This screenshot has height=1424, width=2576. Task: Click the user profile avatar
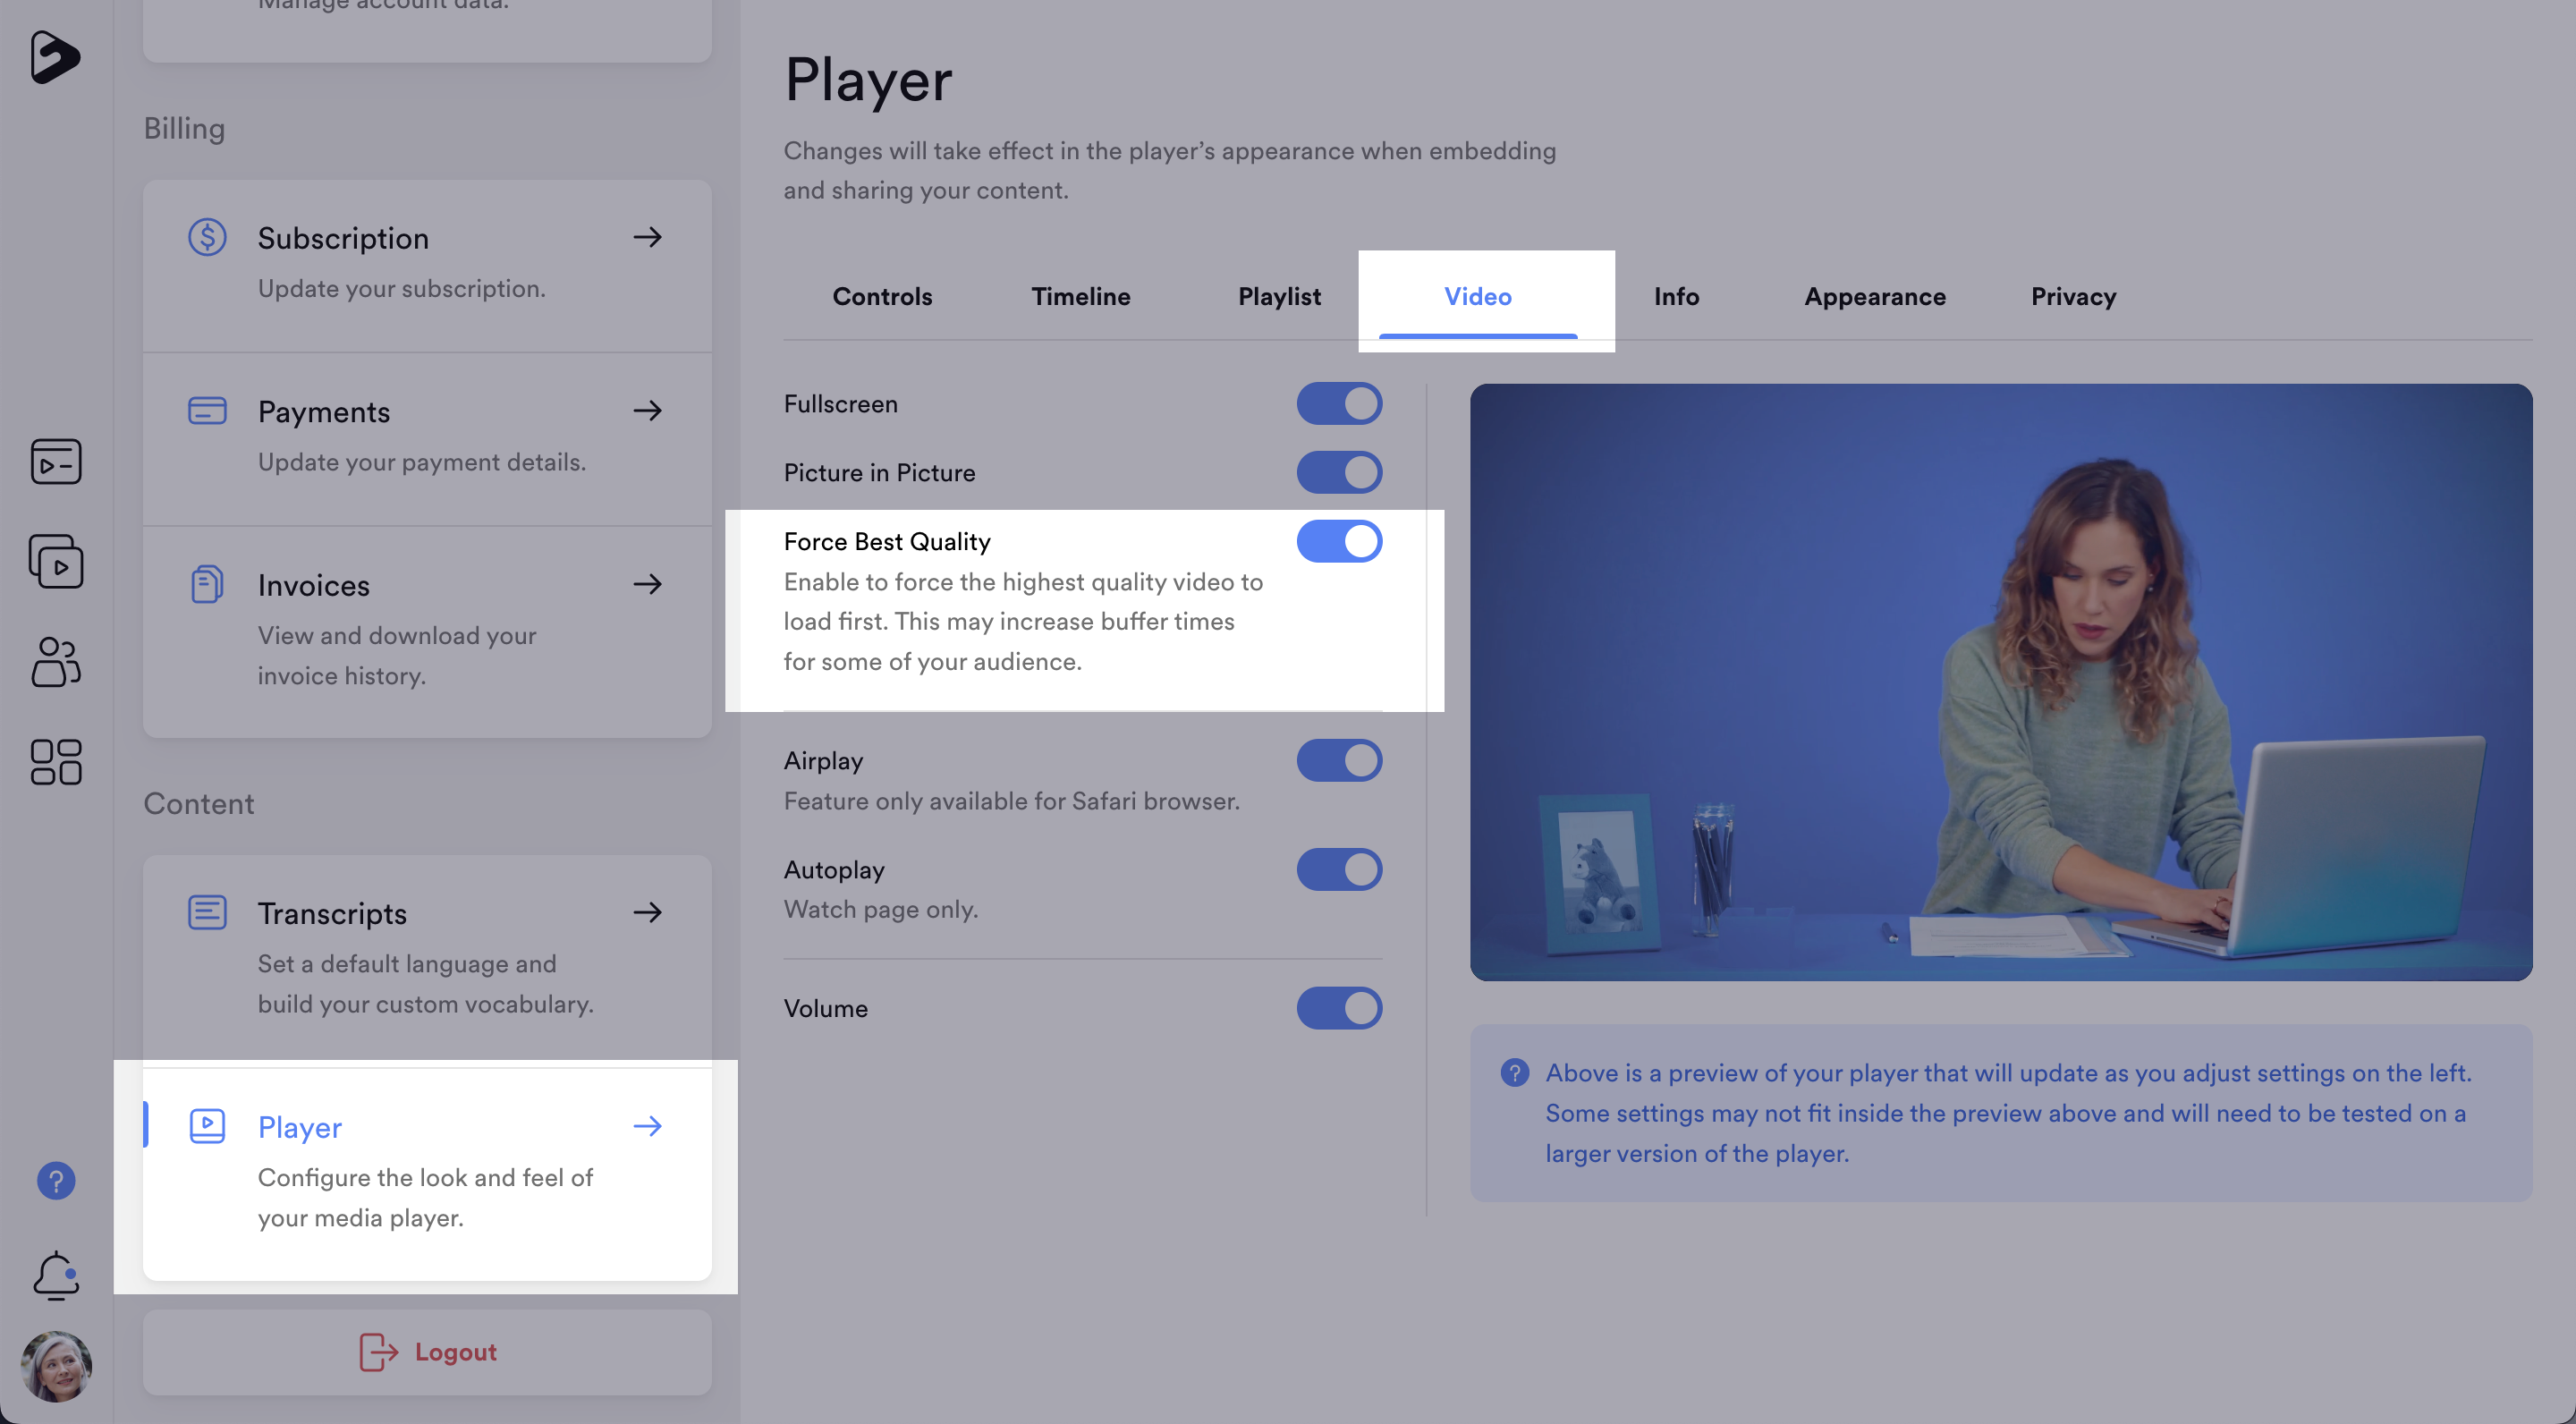(56, 1366)
